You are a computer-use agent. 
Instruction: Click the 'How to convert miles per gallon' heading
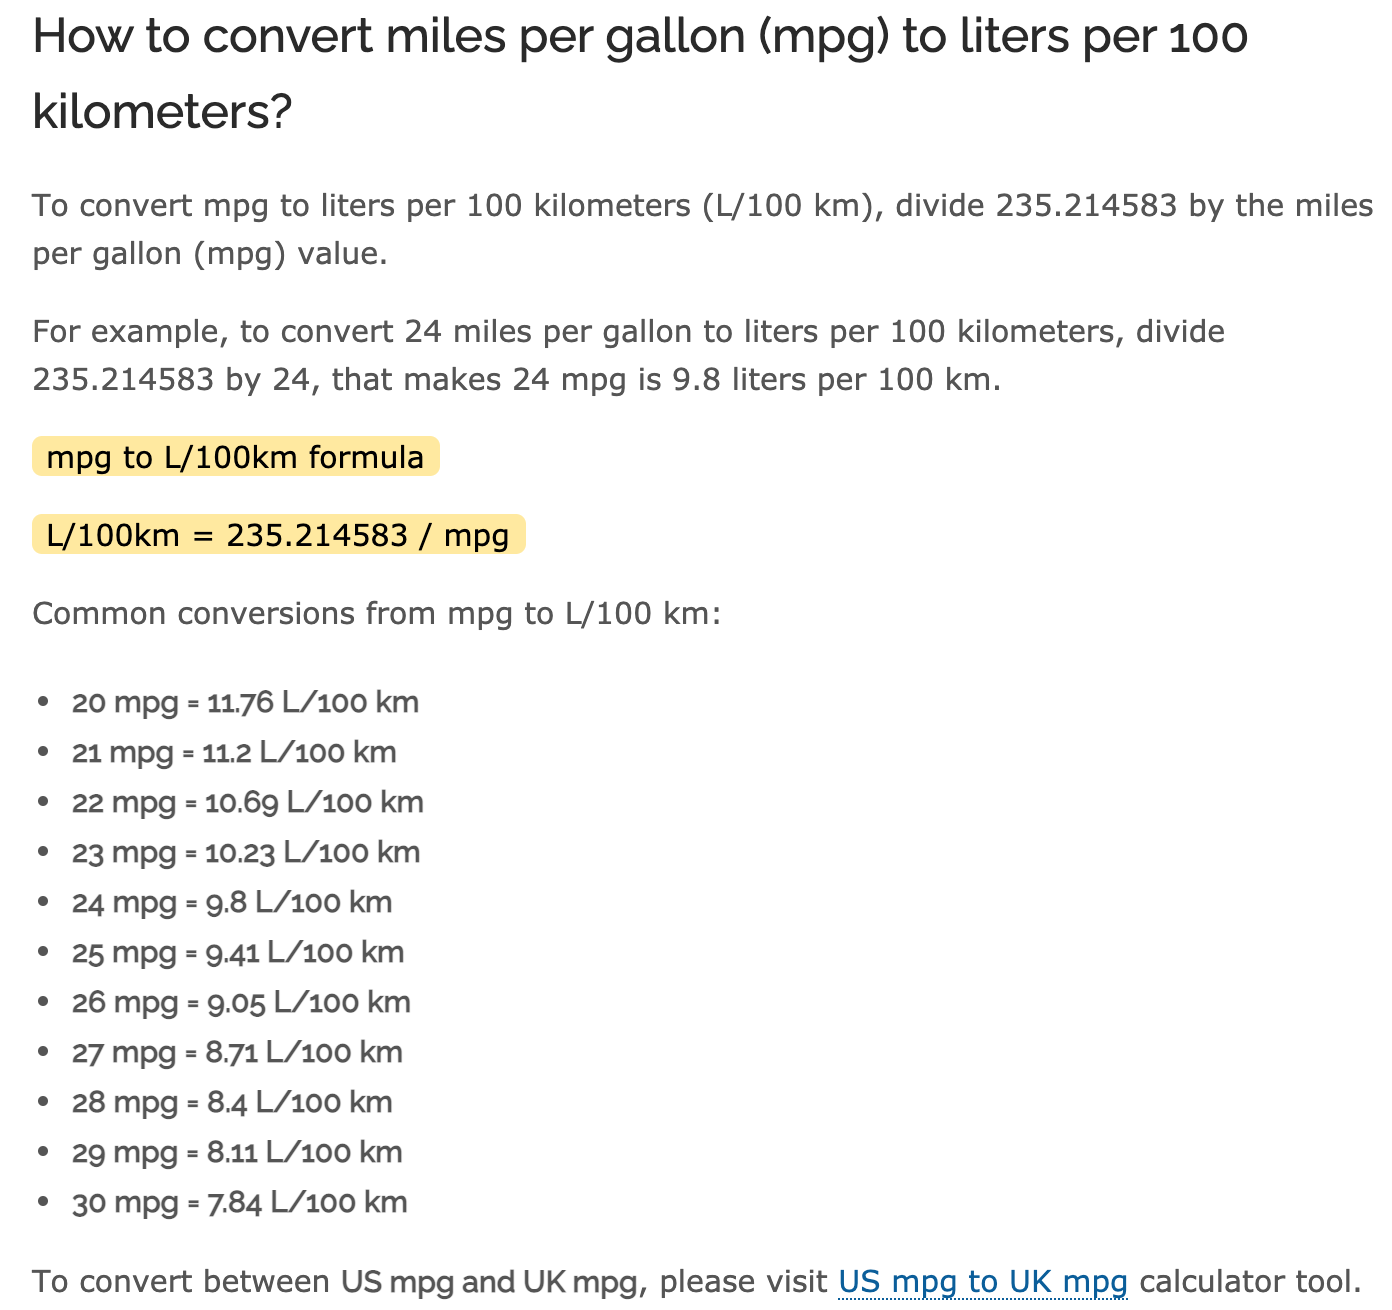point(640,73)
